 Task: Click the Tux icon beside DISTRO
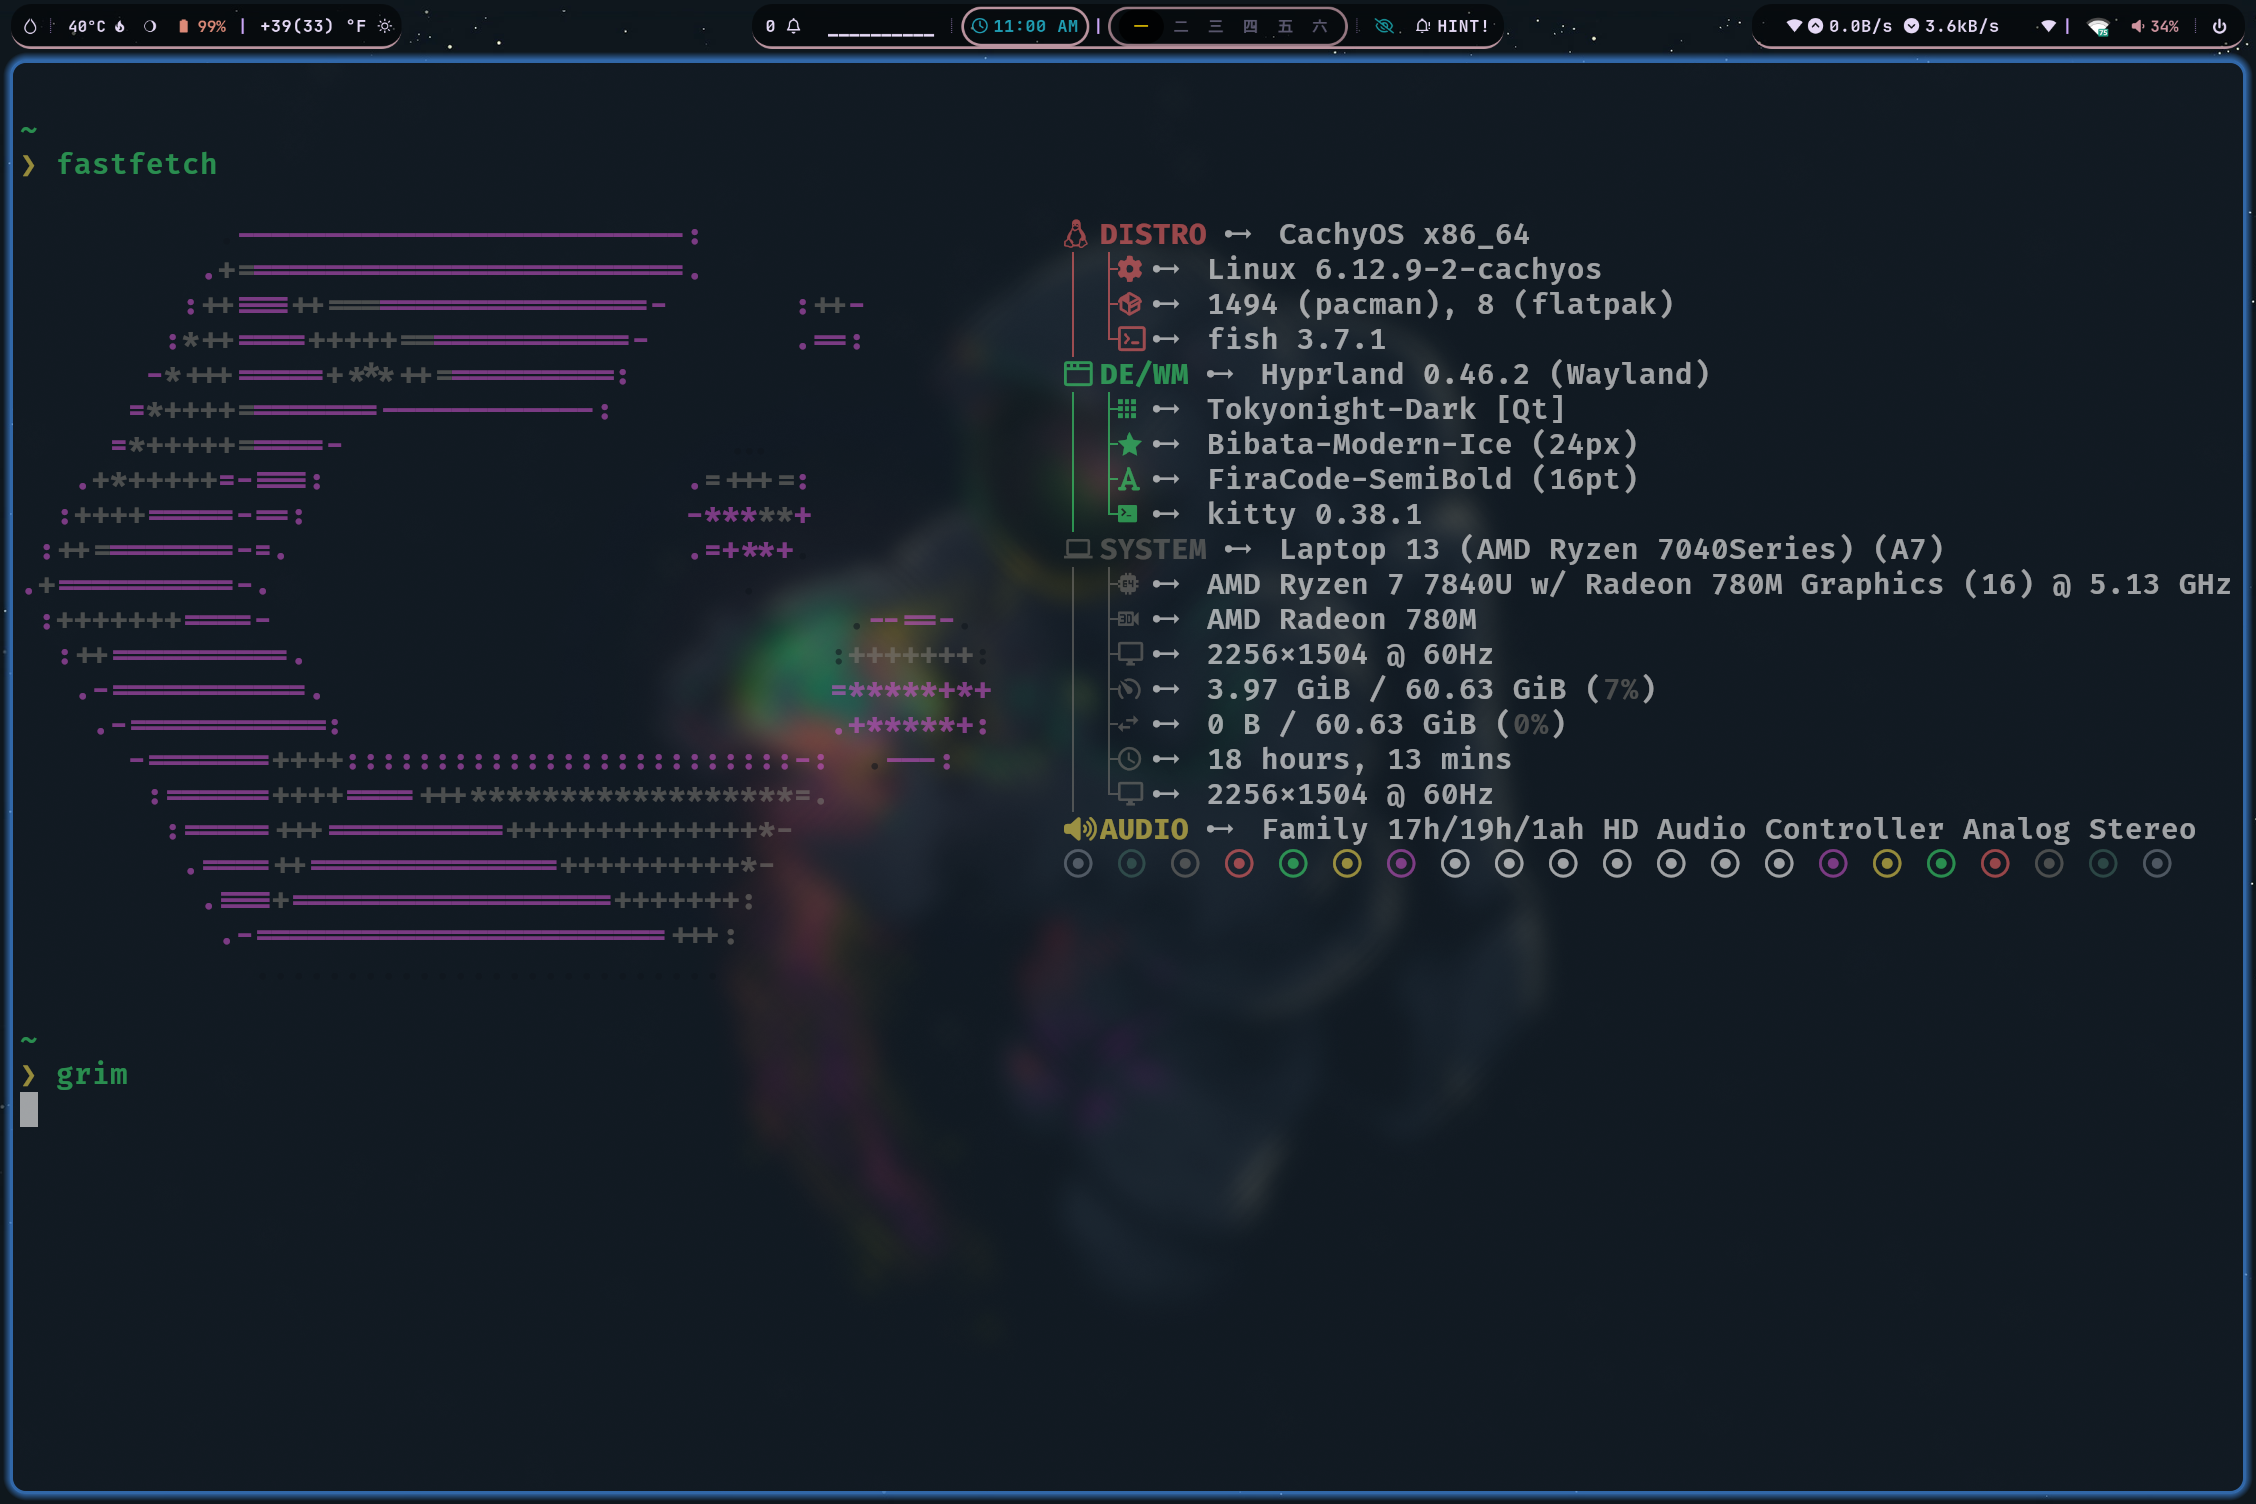coord(1076,234)
